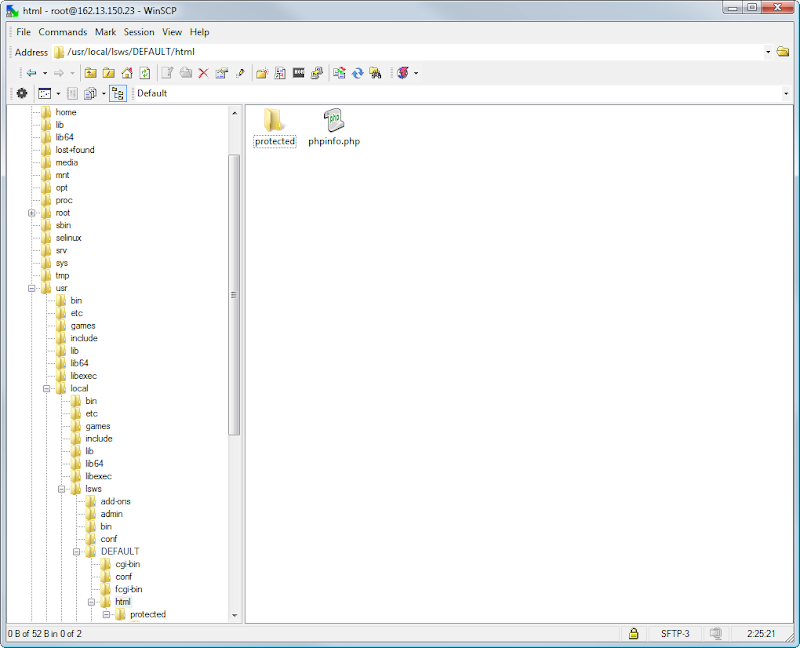Collapse the DEFAULT folder tree node
Screen dimensions: 800x648
click(x=77, y=552)
